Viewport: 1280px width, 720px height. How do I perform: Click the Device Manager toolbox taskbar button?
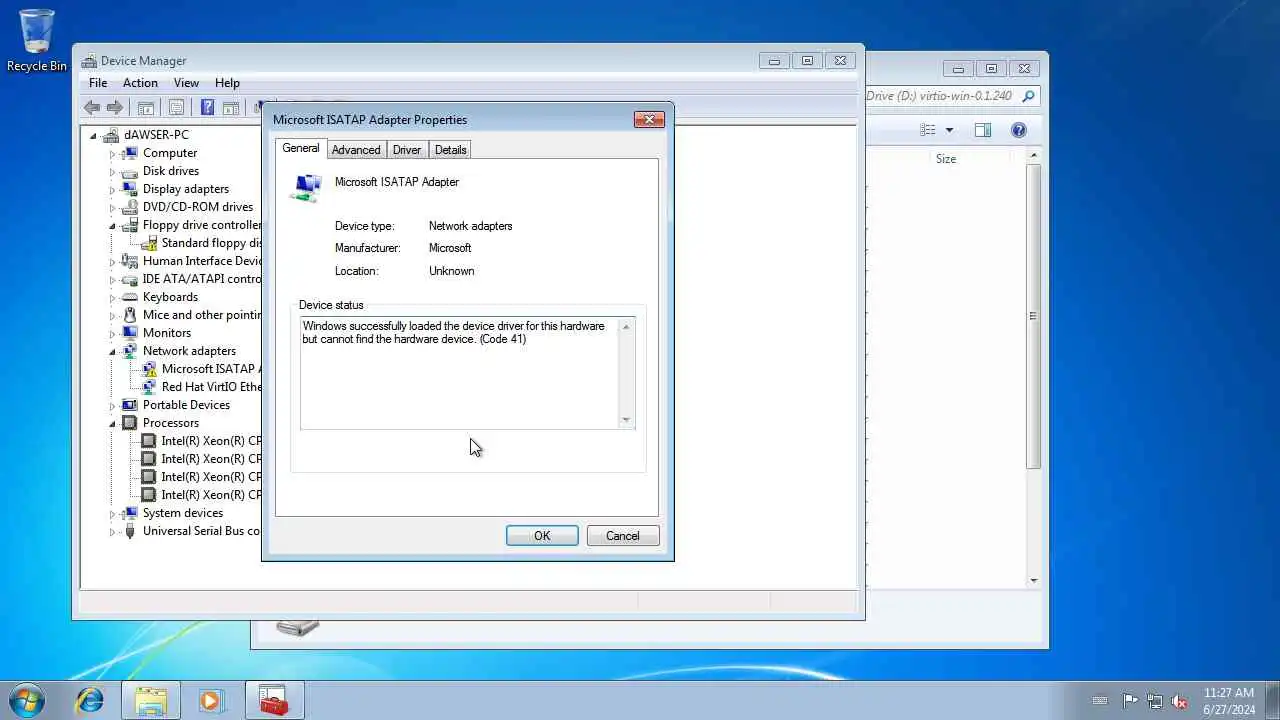click(273, 700)
